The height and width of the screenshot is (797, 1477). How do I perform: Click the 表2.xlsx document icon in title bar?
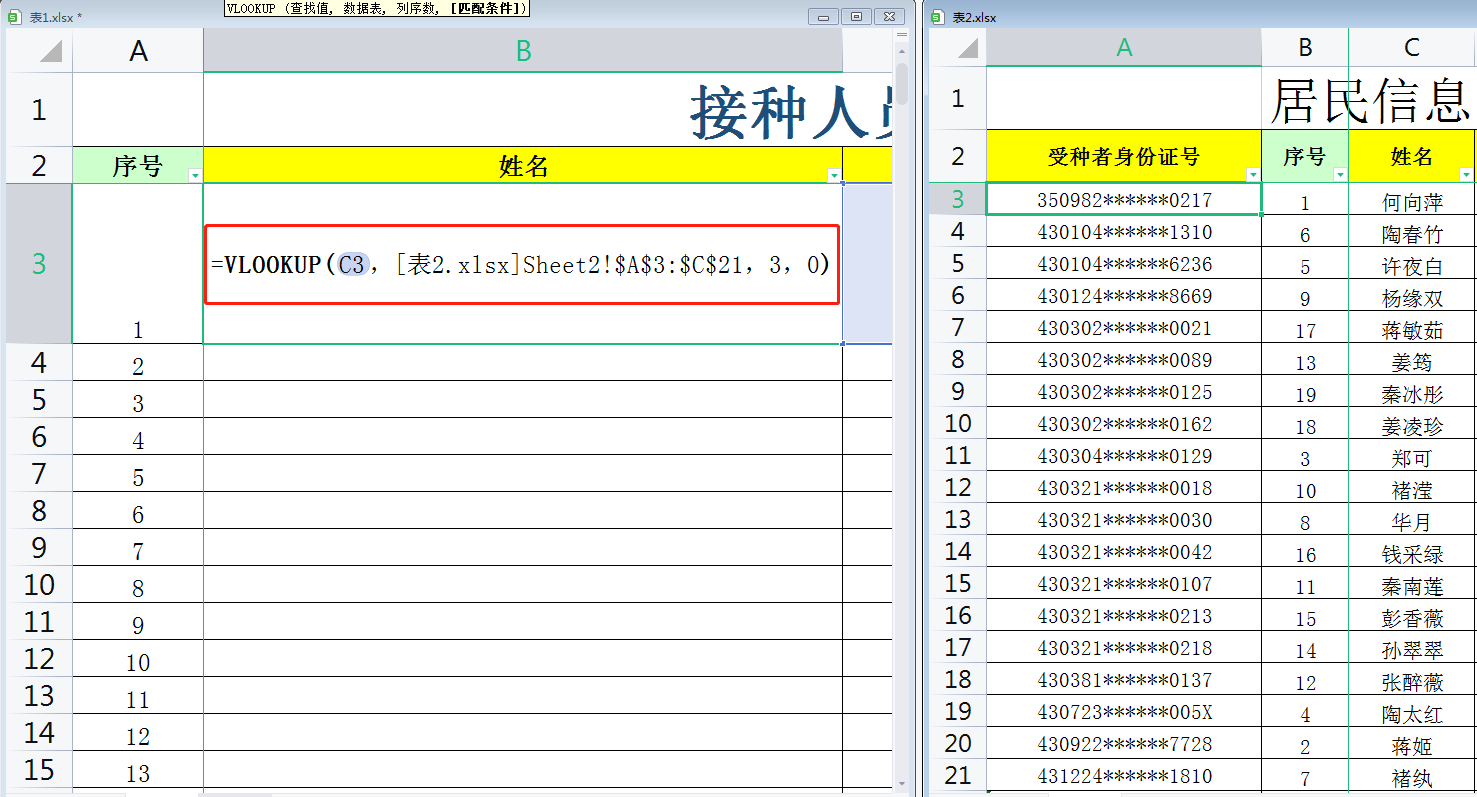click(x=937, y=17)
